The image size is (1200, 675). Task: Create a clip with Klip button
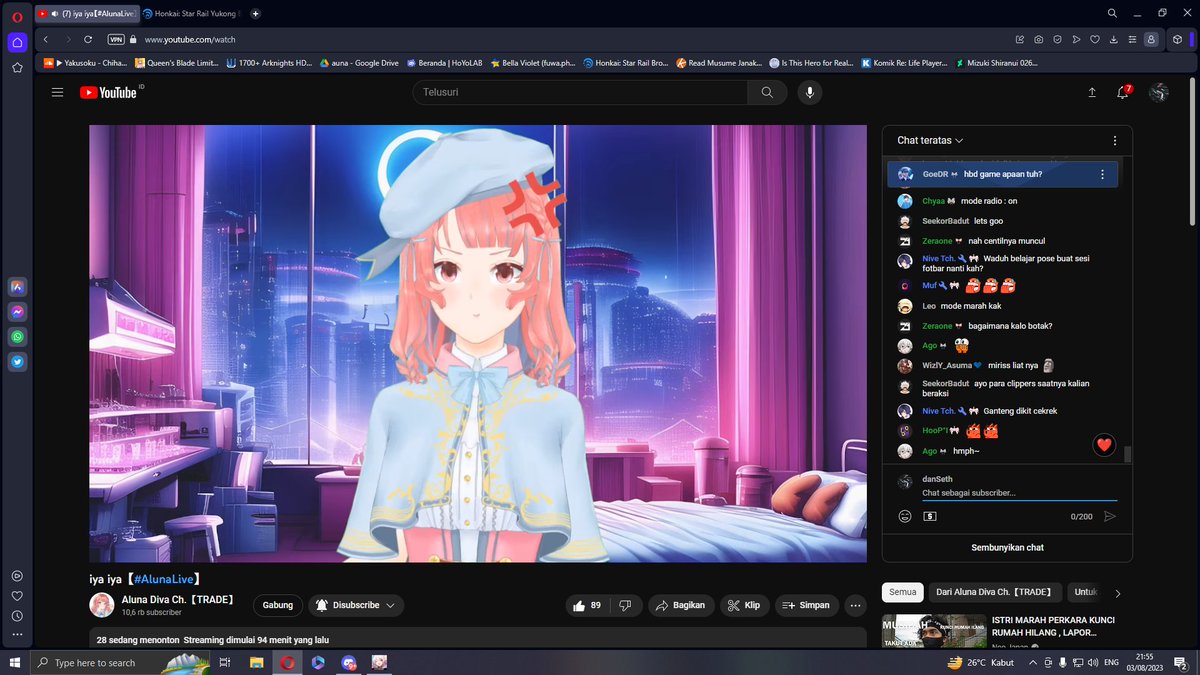click(x=743, y=605)
